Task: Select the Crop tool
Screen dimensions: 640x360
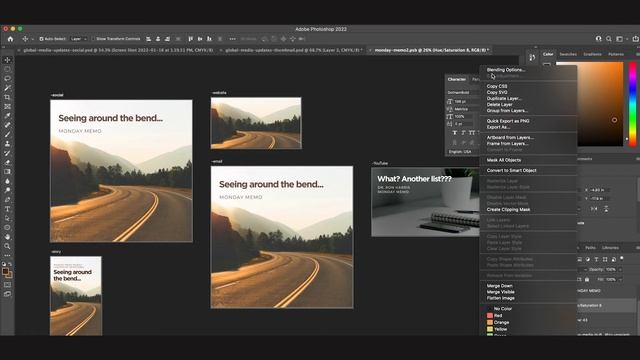Action: pyautogui.click(x=7, y=97)
